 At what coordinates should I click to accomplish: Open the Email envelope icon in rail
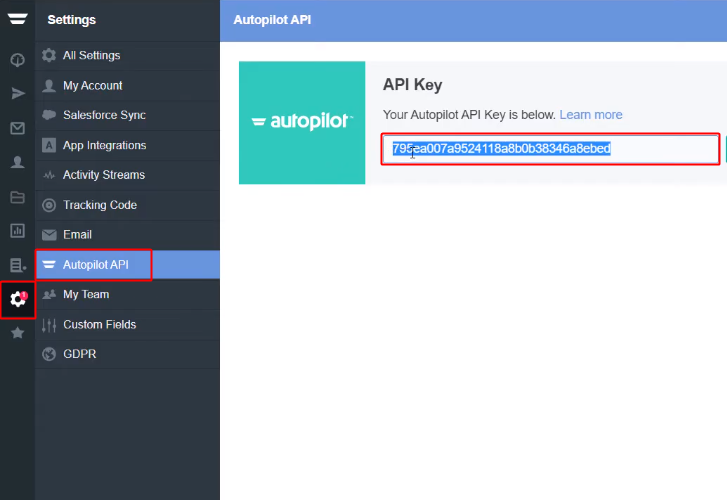[18, 128]
